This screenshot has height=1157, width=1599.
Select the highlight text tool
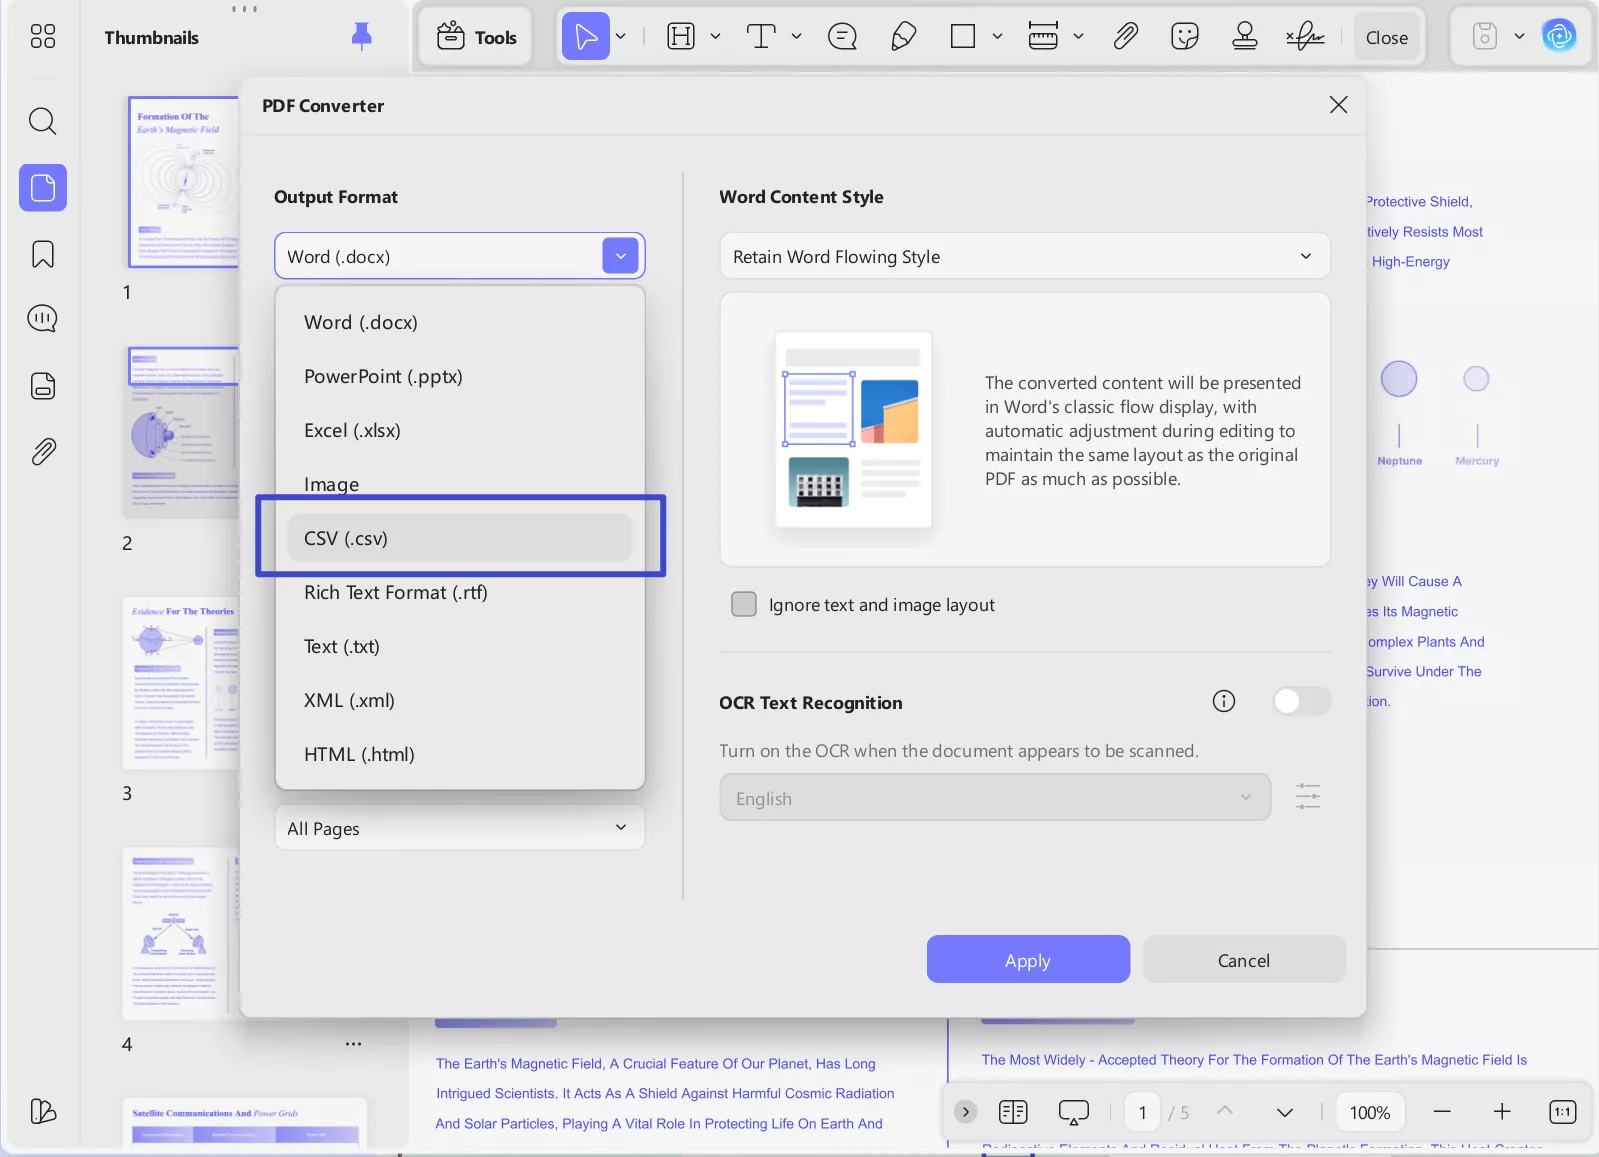[681, 37]
